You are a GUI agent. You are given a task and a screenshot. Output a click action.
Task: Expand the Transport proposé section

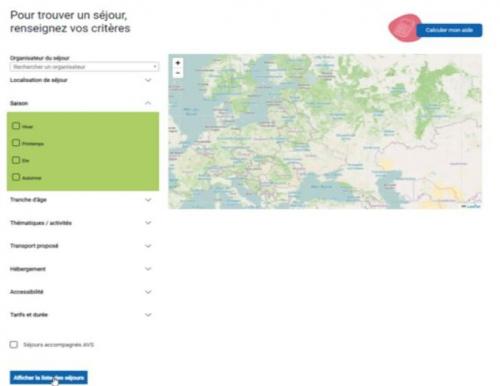(81, 246)
